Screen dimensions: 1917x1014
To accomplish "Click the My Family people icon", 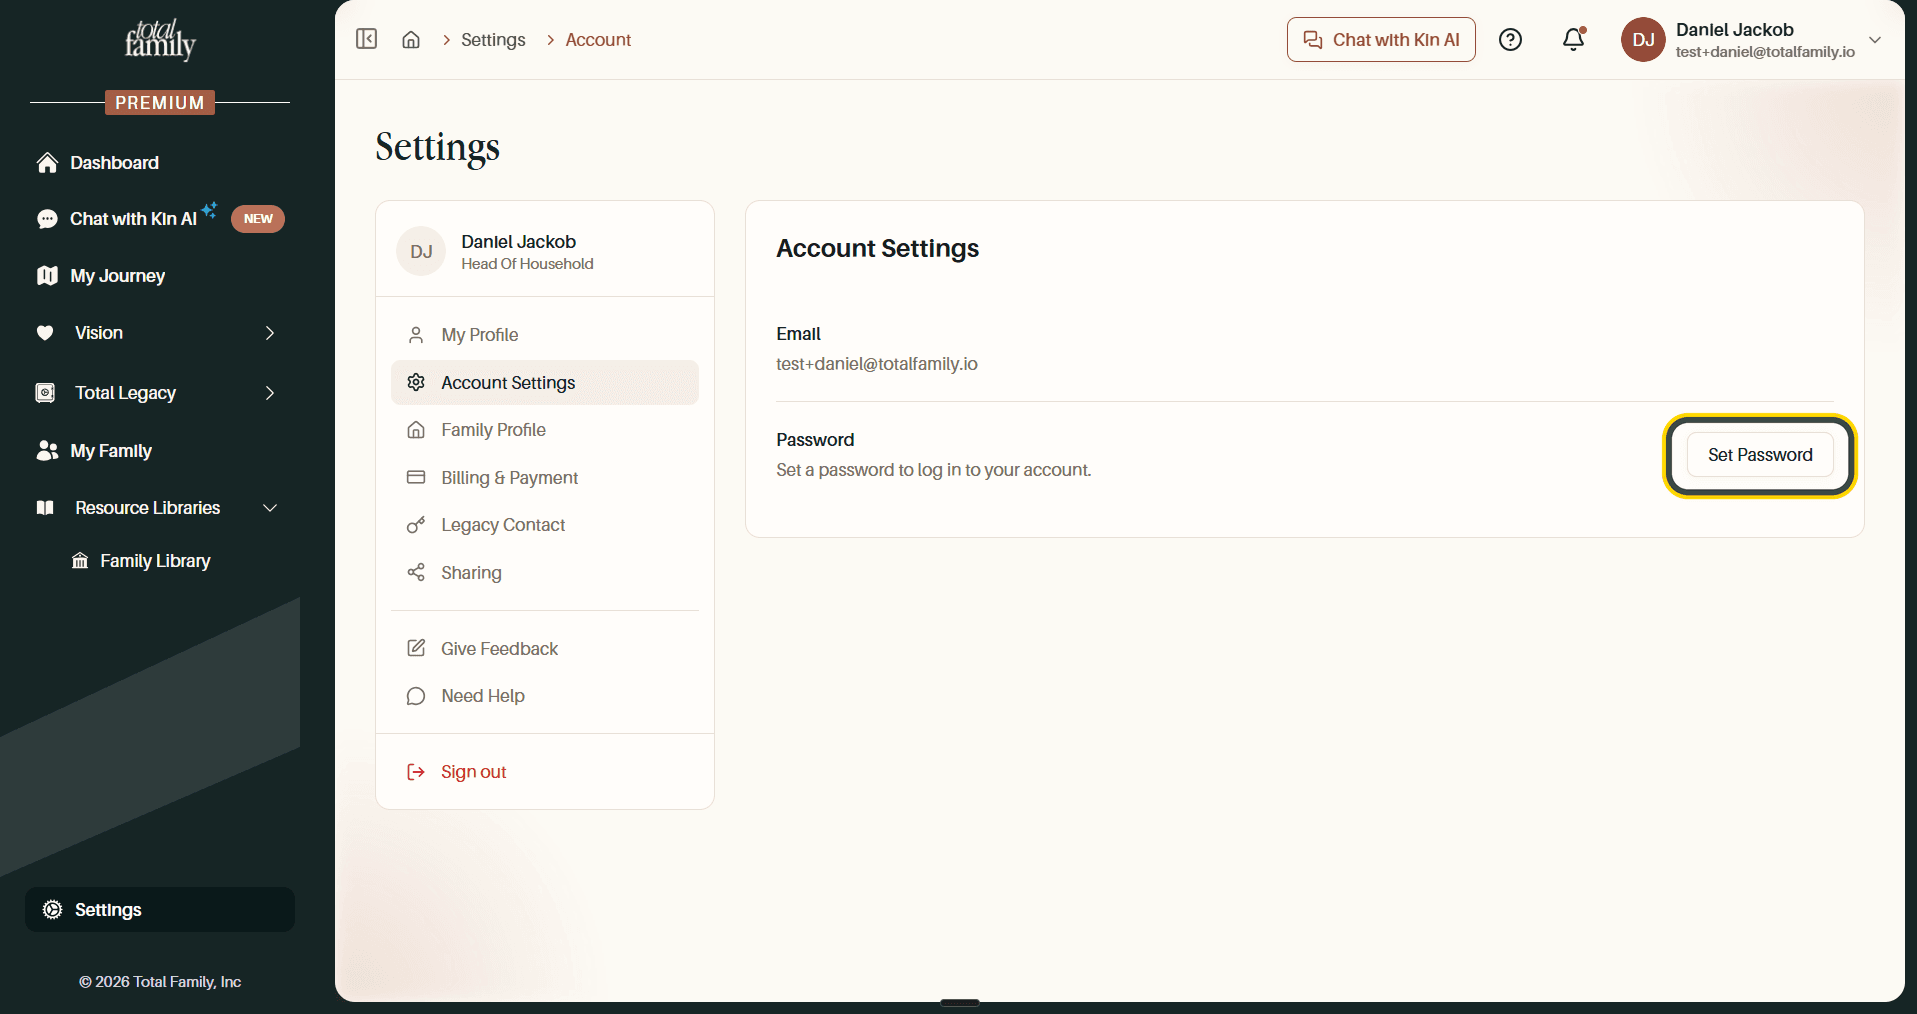I will (47, 451).
